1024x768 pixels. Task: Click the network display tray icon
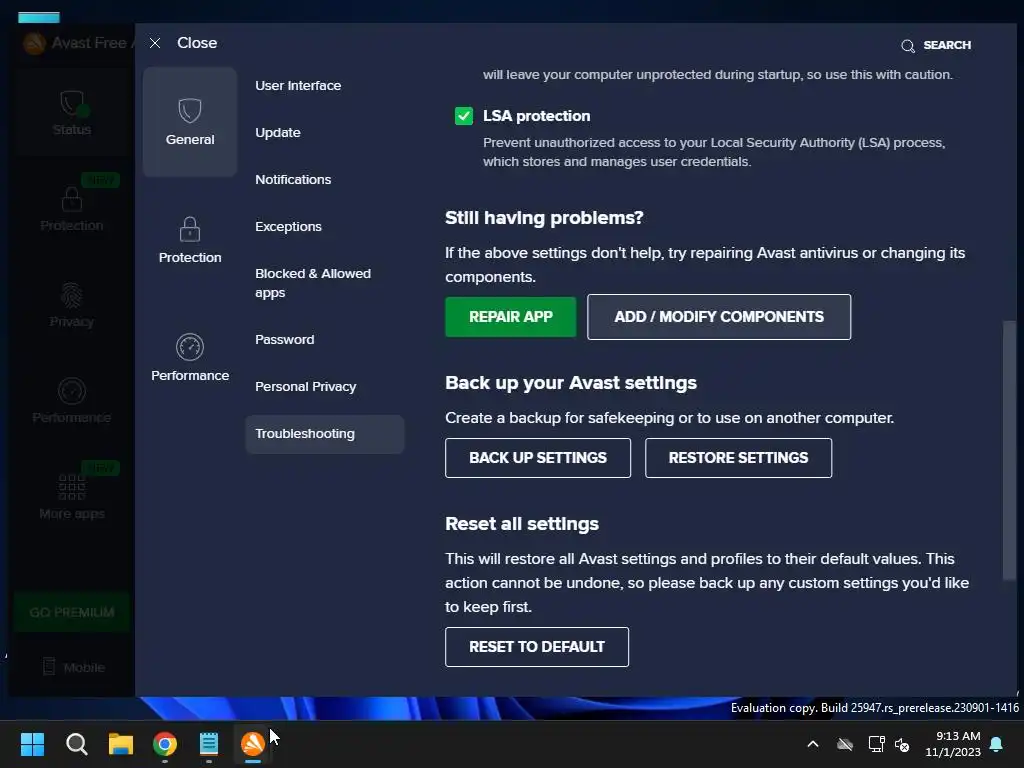click(876, 744)
